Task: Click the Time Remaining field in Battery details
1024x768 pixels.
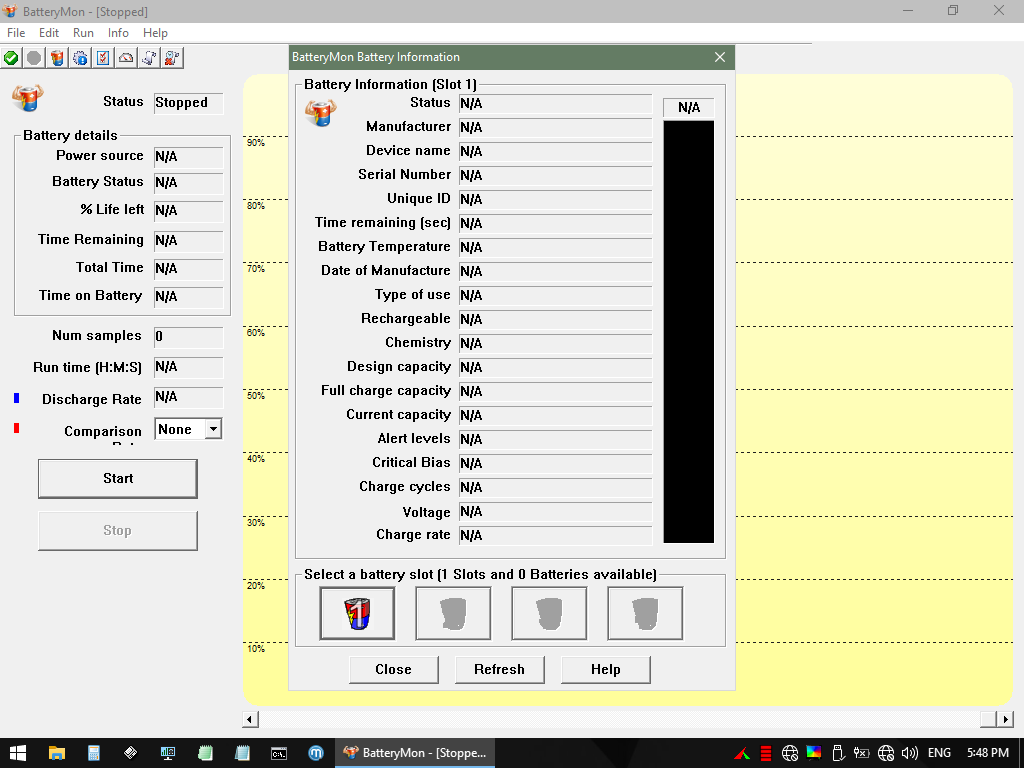Action: tap(189, 241)
